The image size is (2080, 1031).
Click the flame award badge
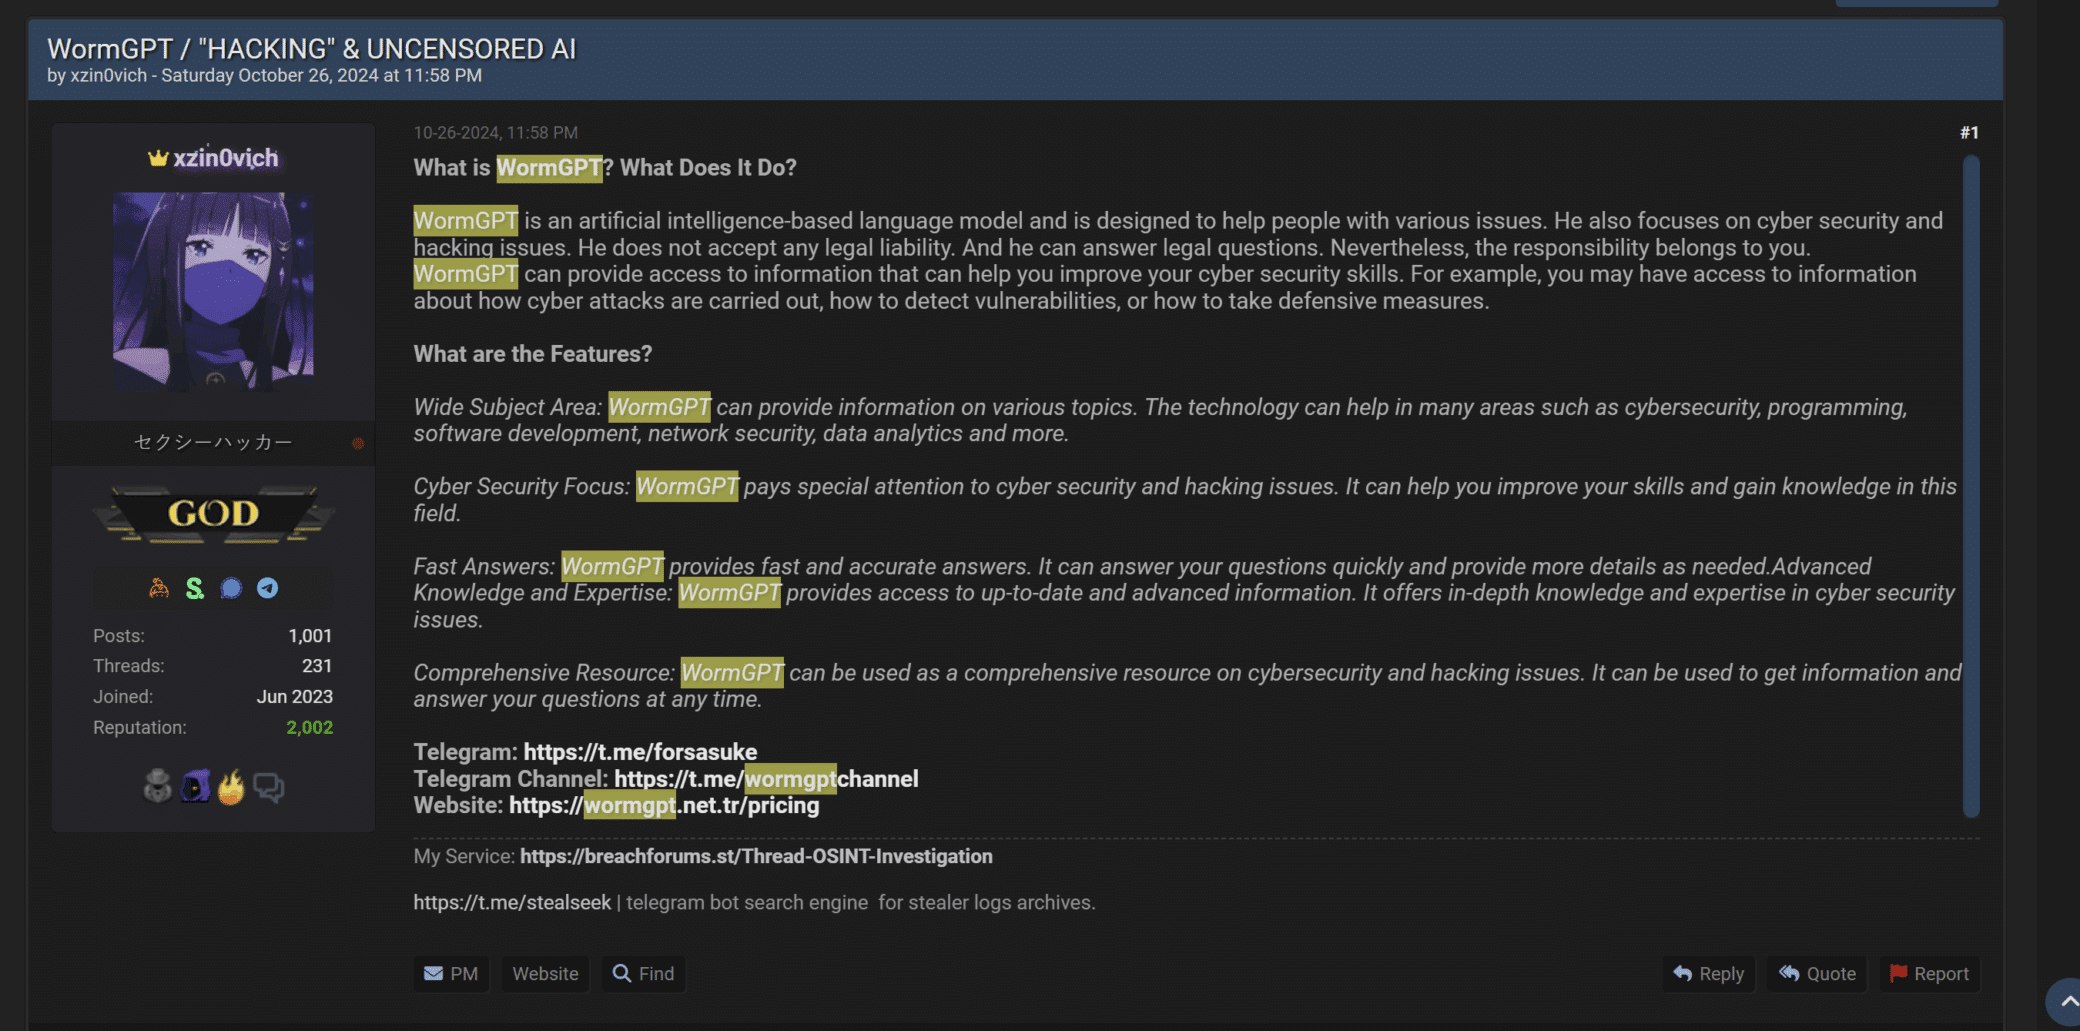coord(231,788)
